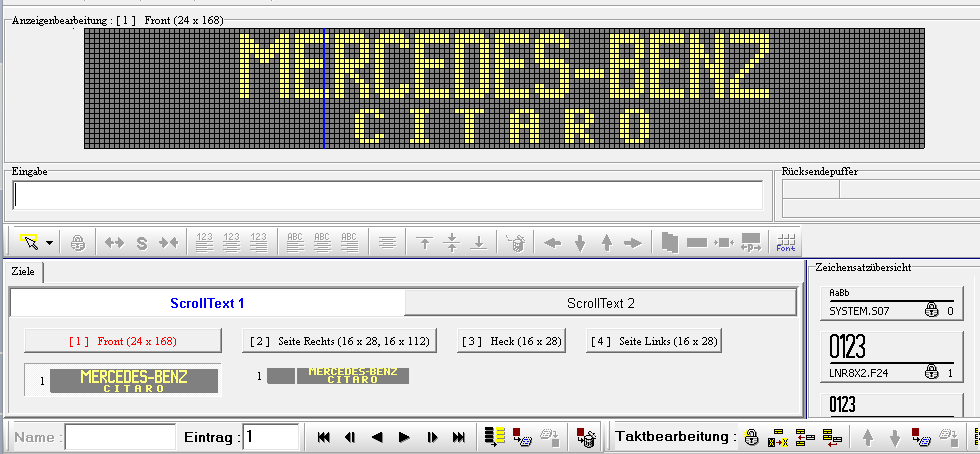Click the yellow Takt icon with a black arrow

pos(805,436)
